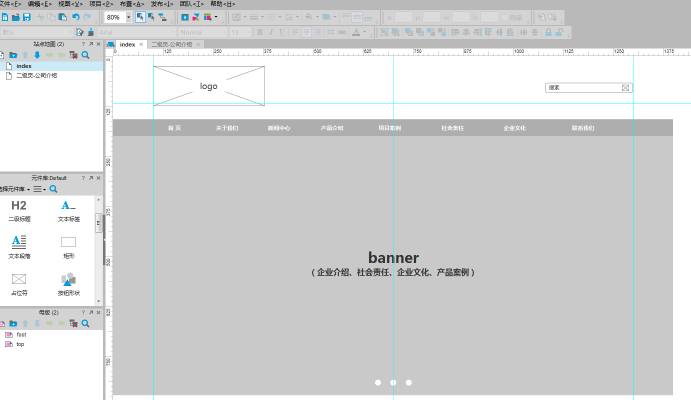Click the AxShare publish icon
The height and width of the screenshot is (400, 691).
[x=196, y=17]
